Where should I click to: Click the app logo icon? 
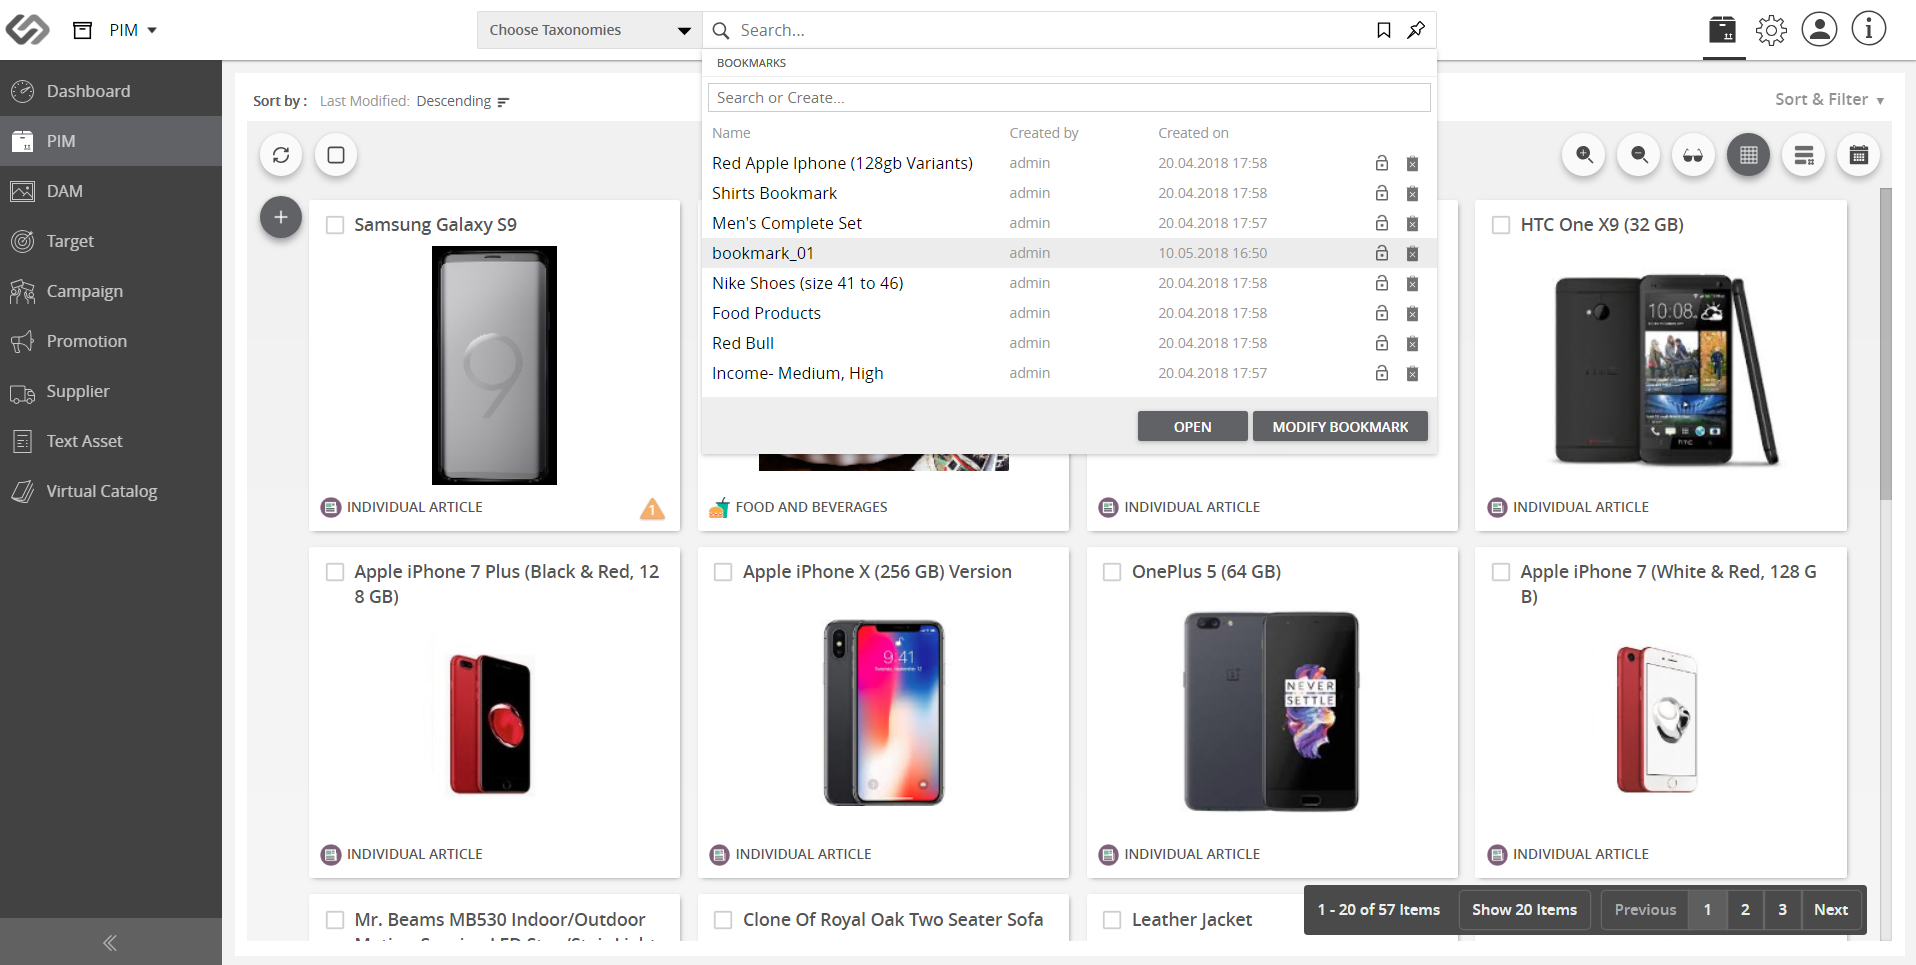tap(27, 30)
